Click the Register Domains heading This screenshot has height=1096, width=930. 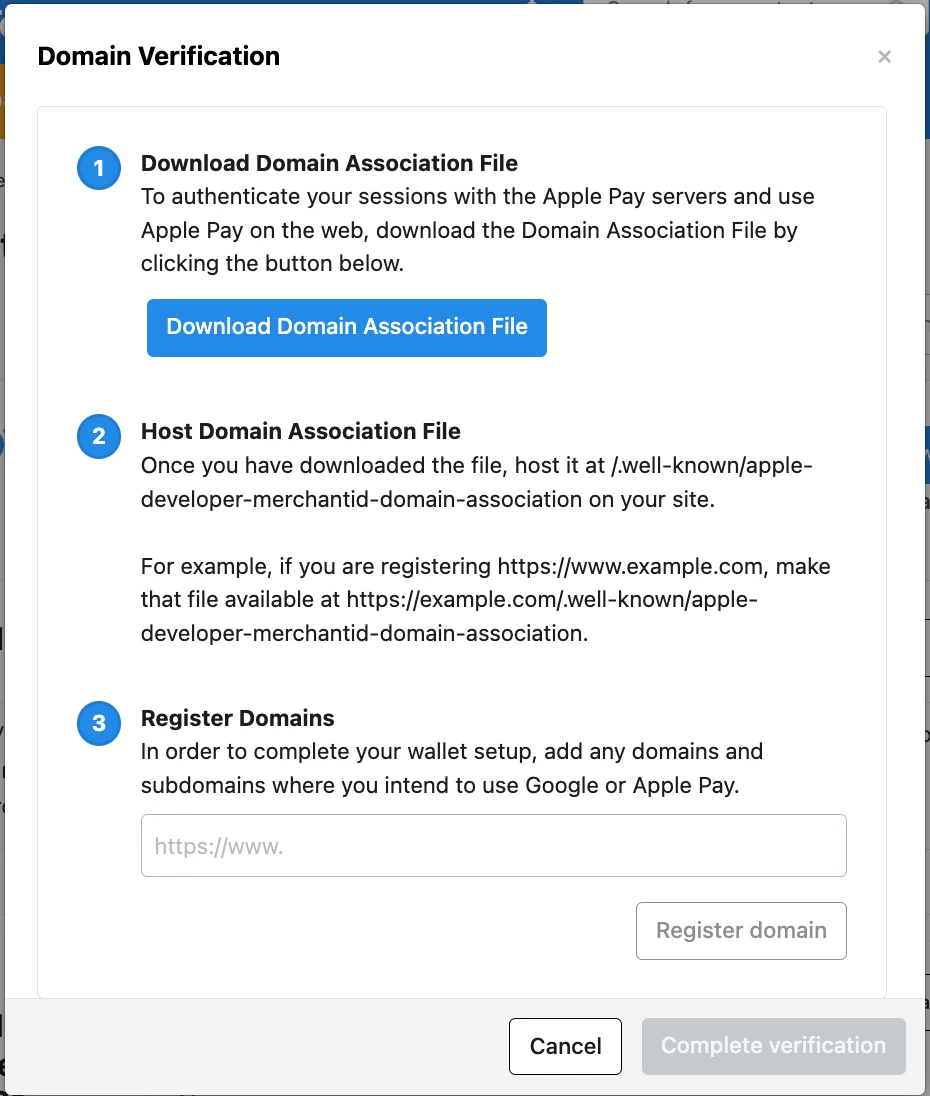tap(237, 718)
